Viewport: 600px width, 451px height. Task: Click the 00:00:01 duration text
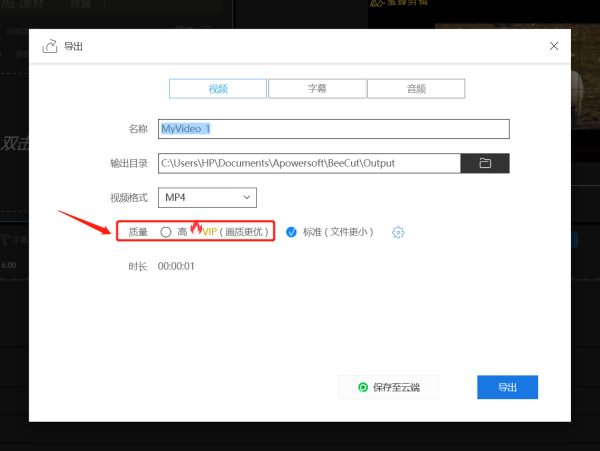tap(176, 266)
